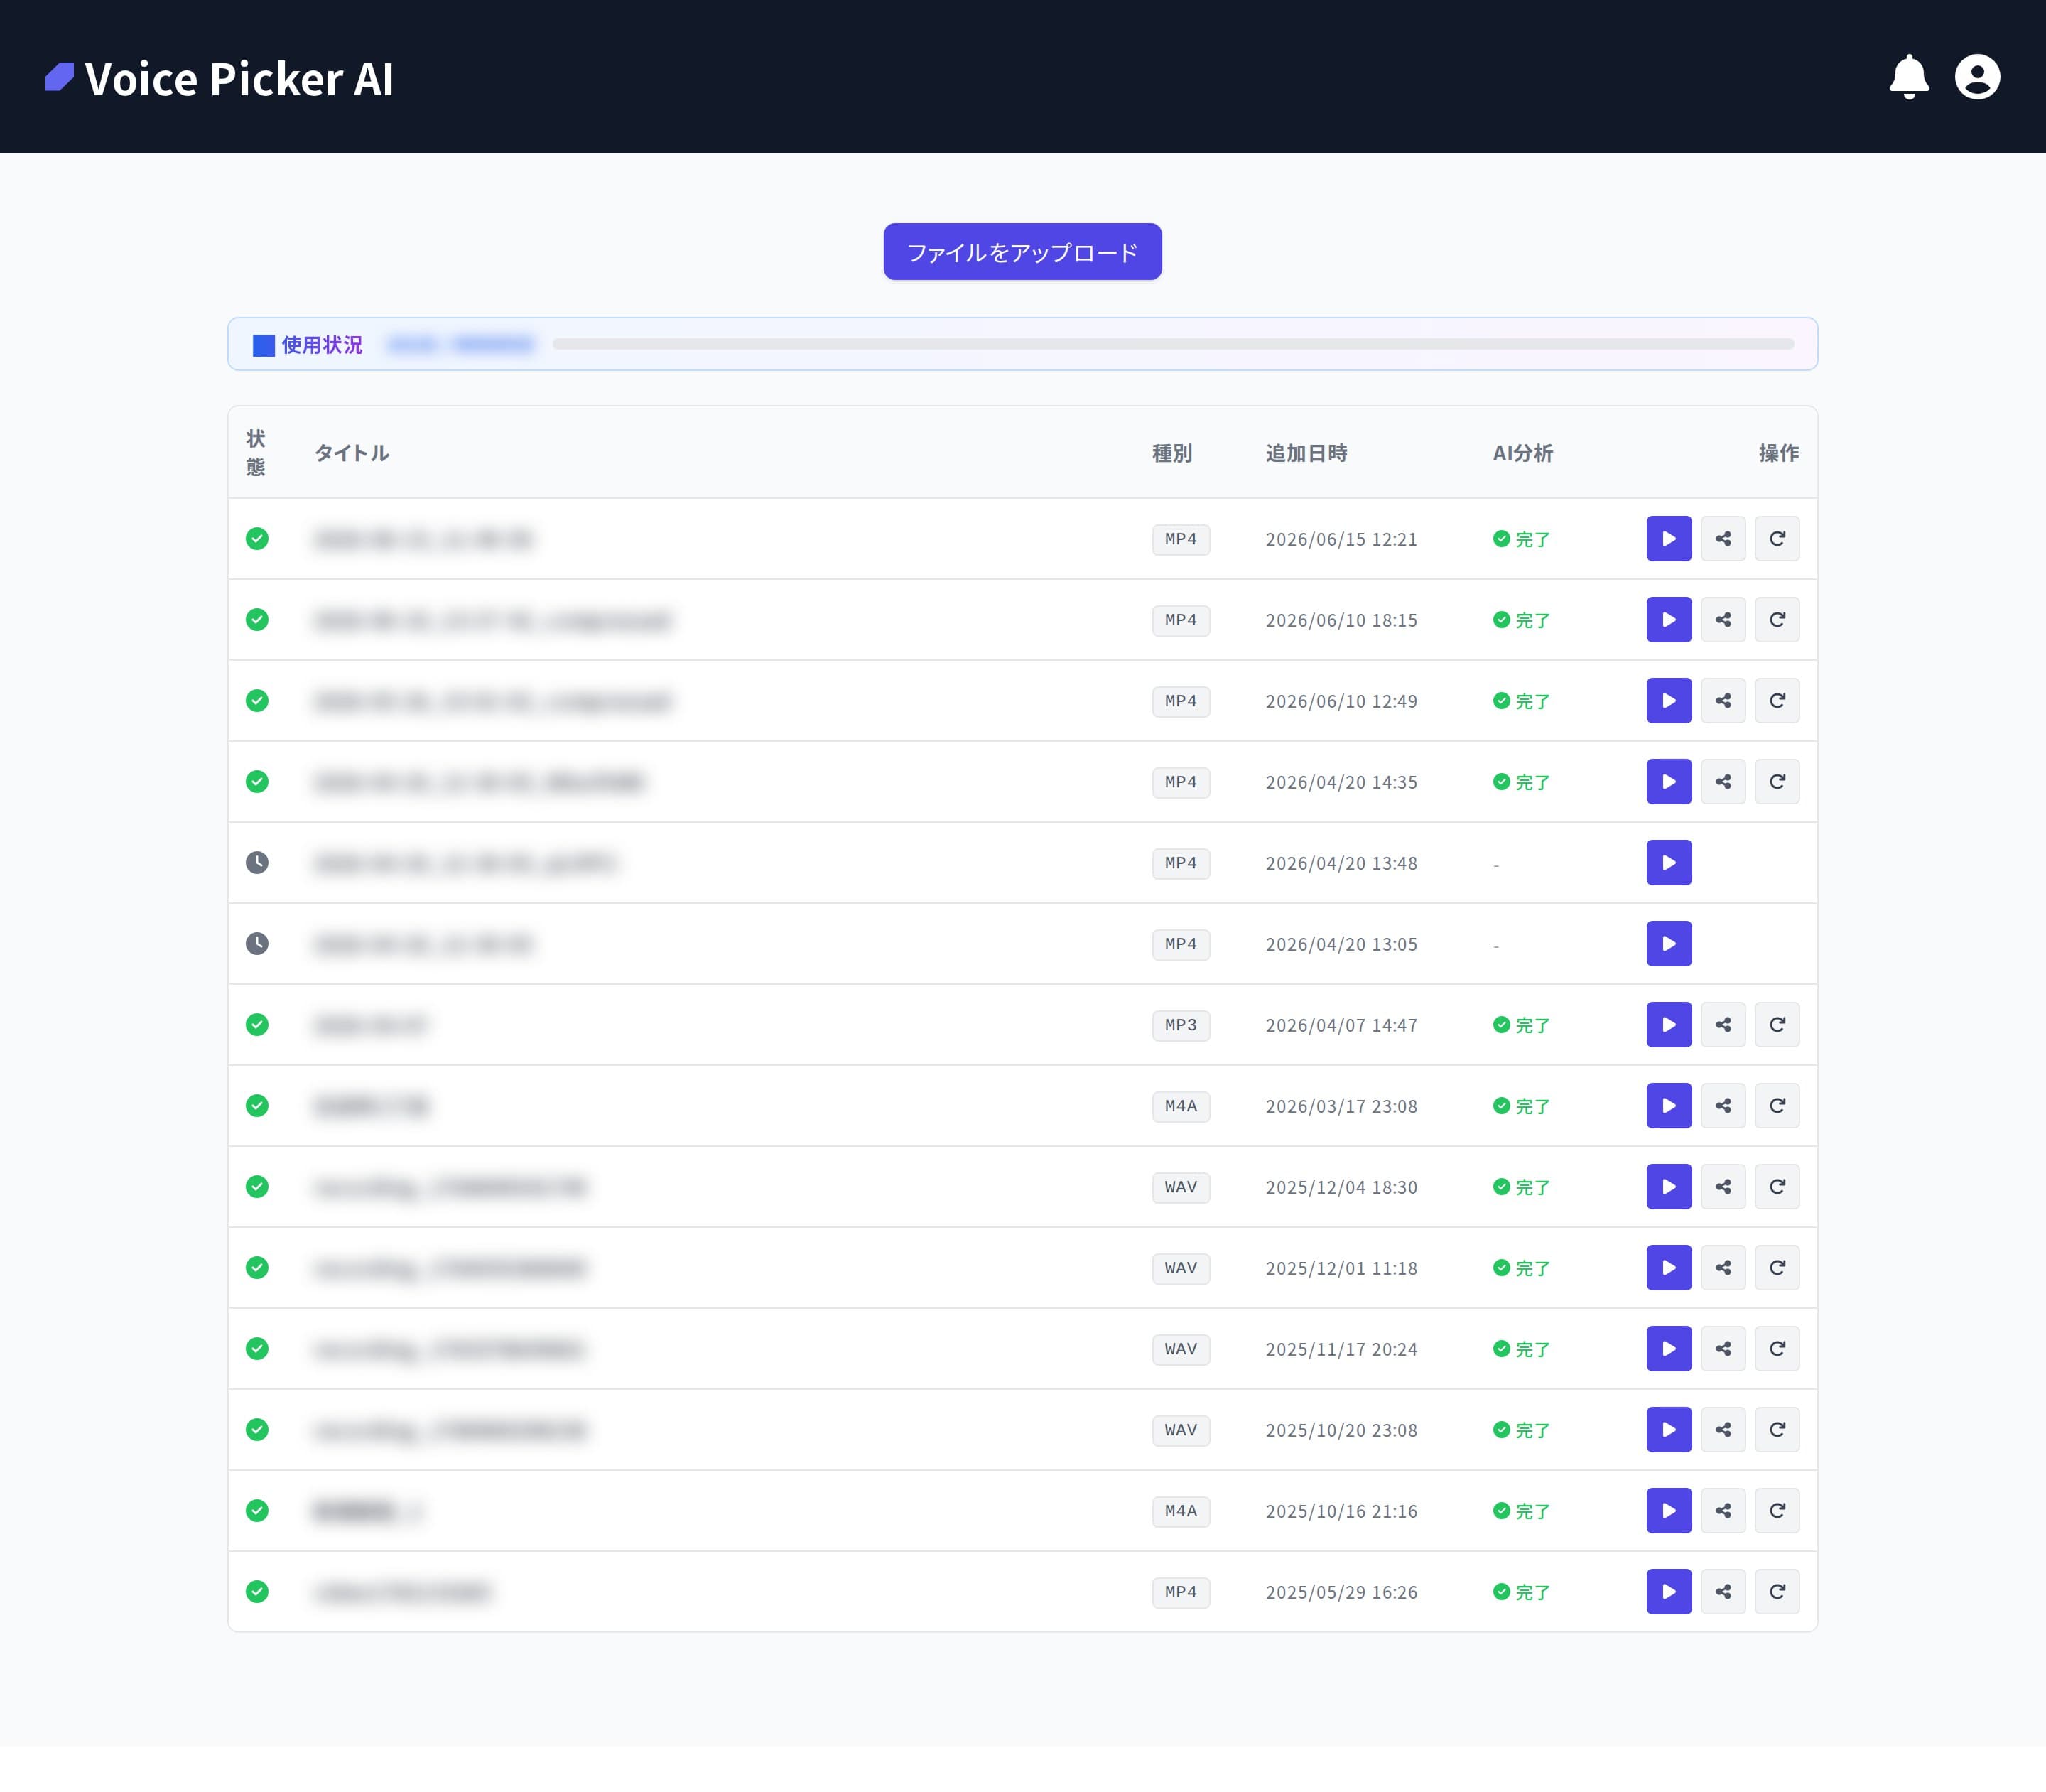Play the M4A file added 2025/10/16 21:16
Screen dimensions: 2046x1792
click(1669, 1511)
